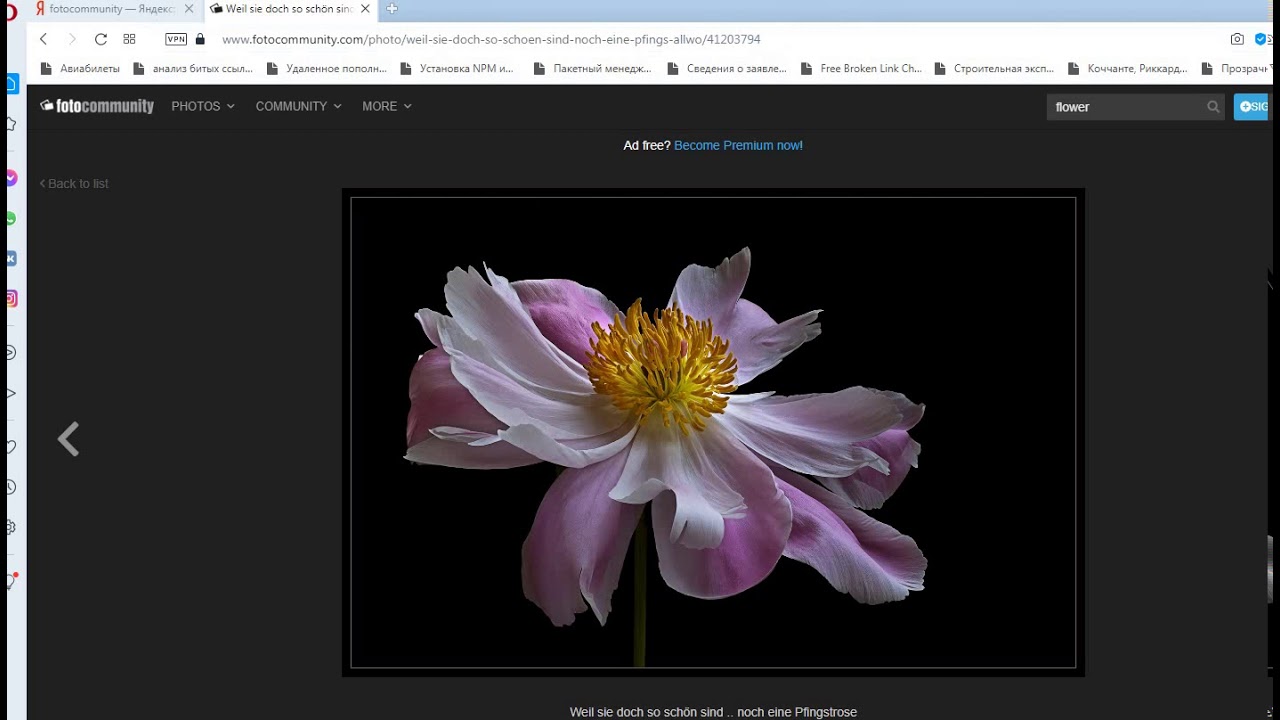Viewport: 1280px width, 720px height.
Task: Close the 'Weil sie doch so schön' tab
Action: coord(366,9)
